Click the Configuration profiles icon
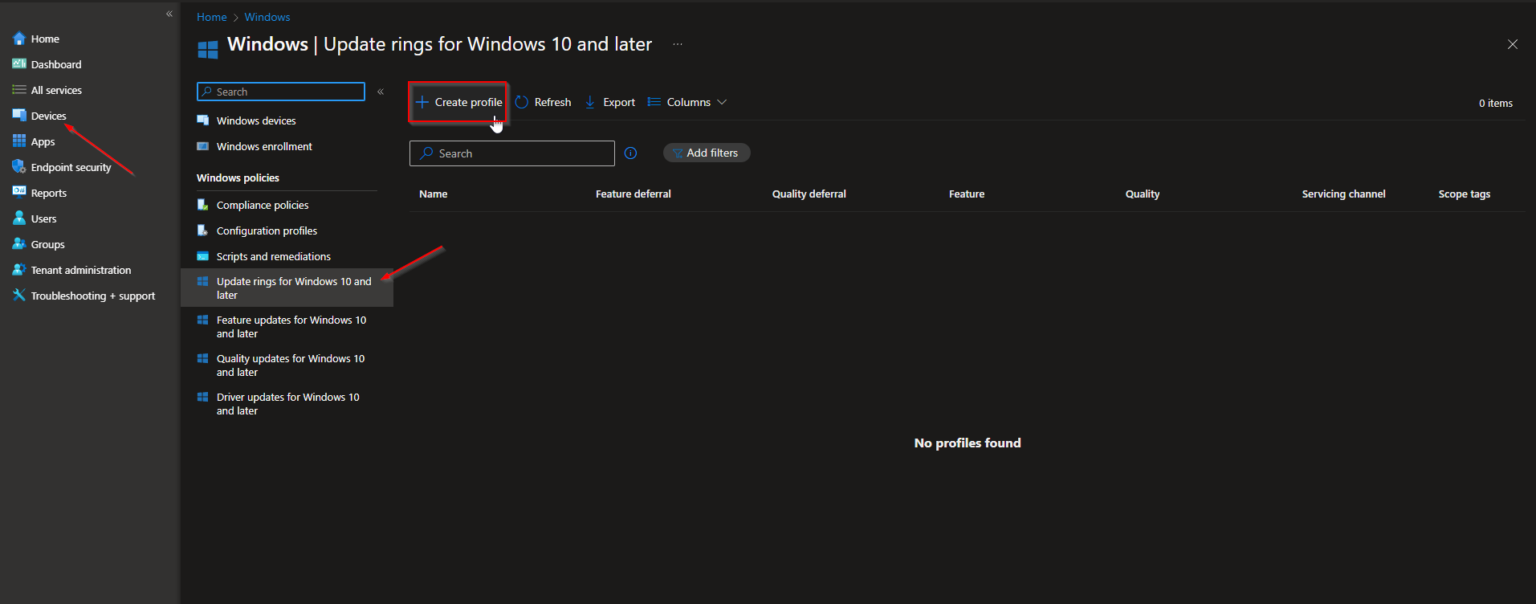 point(203,231)
